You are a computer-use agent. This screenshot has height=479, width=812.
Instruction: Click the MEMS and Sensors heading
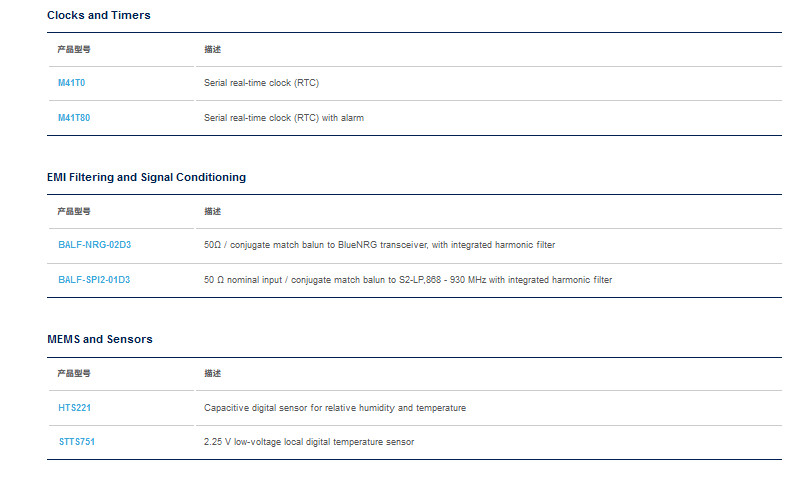[x=100, y=339]
